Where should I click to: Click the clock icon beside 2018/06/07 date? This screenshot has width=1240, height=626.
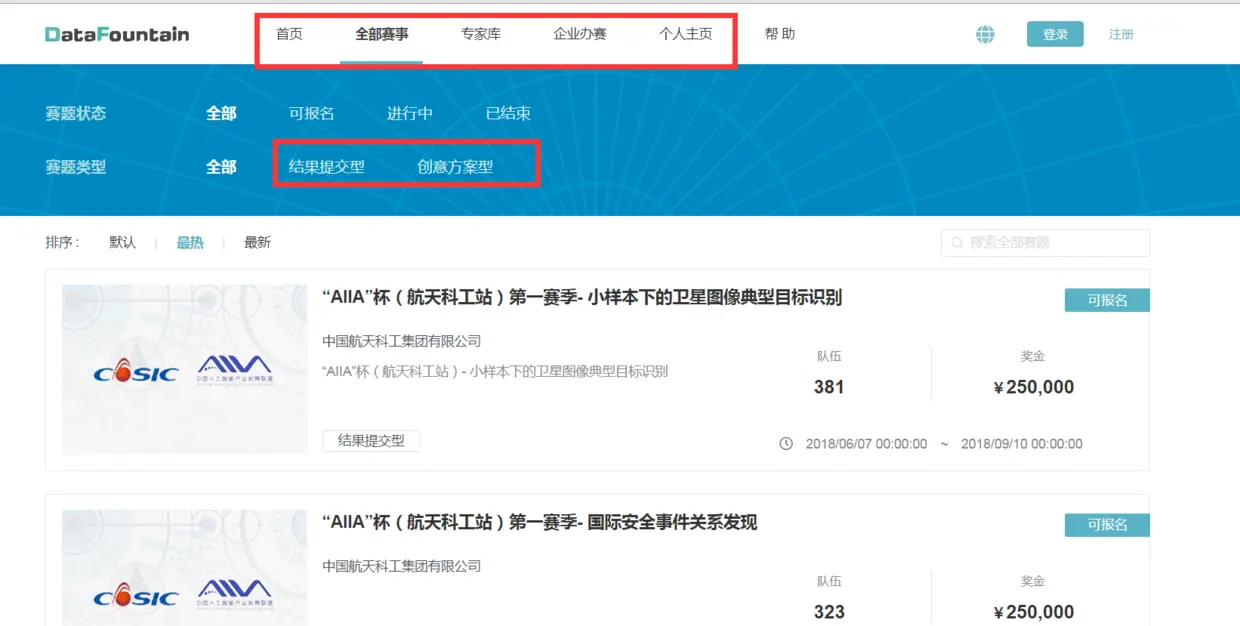[x=786, y=443]
